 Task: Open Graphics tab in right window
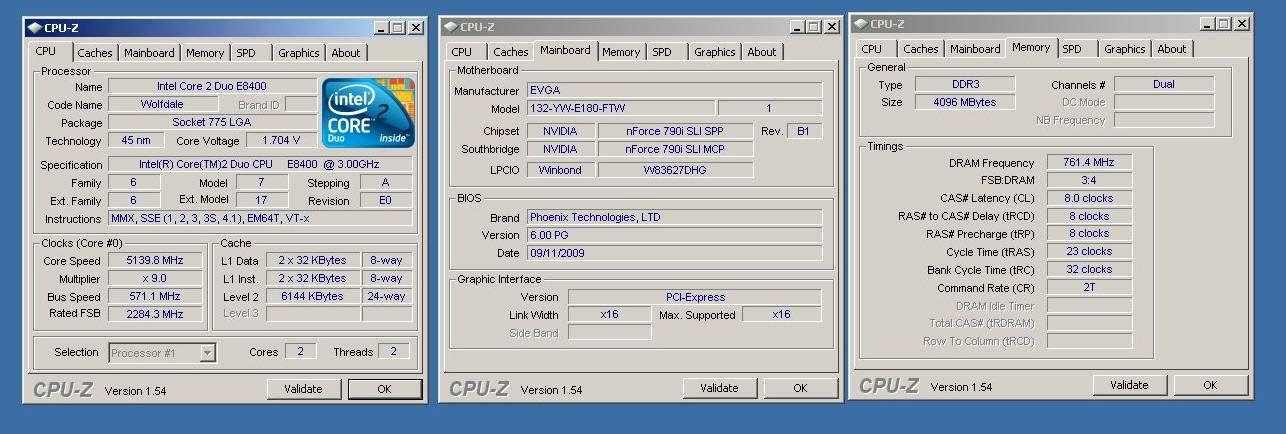(1125, 49)
